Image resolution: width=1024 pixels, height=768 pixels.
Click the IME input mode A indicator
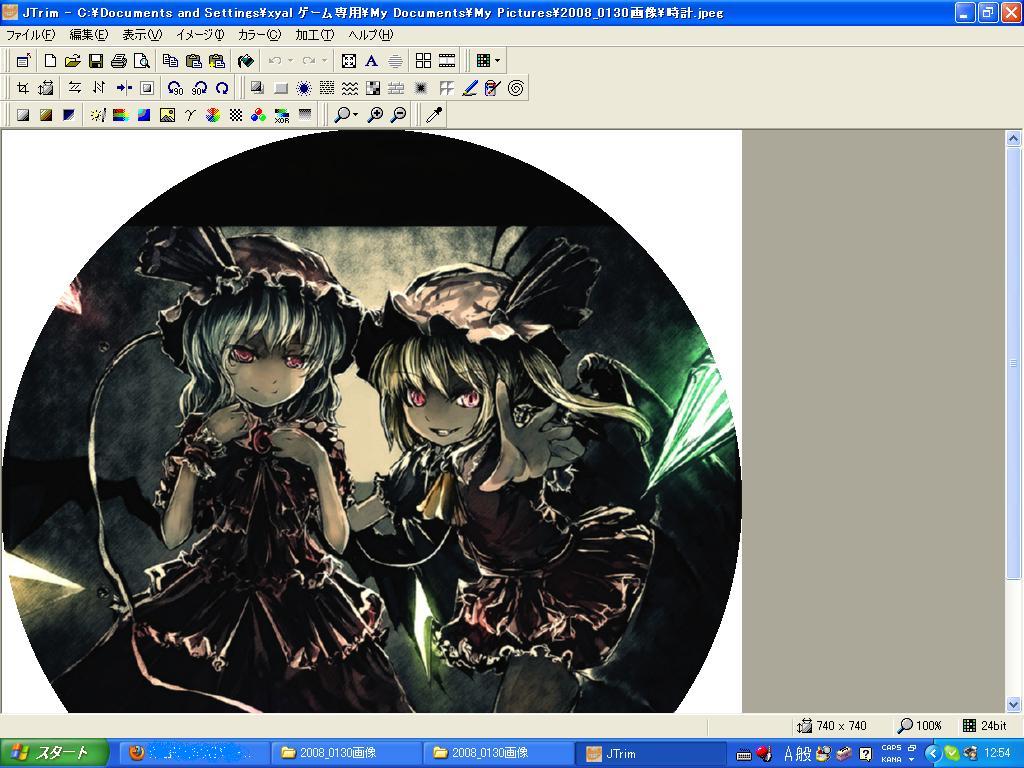[788, 754]
